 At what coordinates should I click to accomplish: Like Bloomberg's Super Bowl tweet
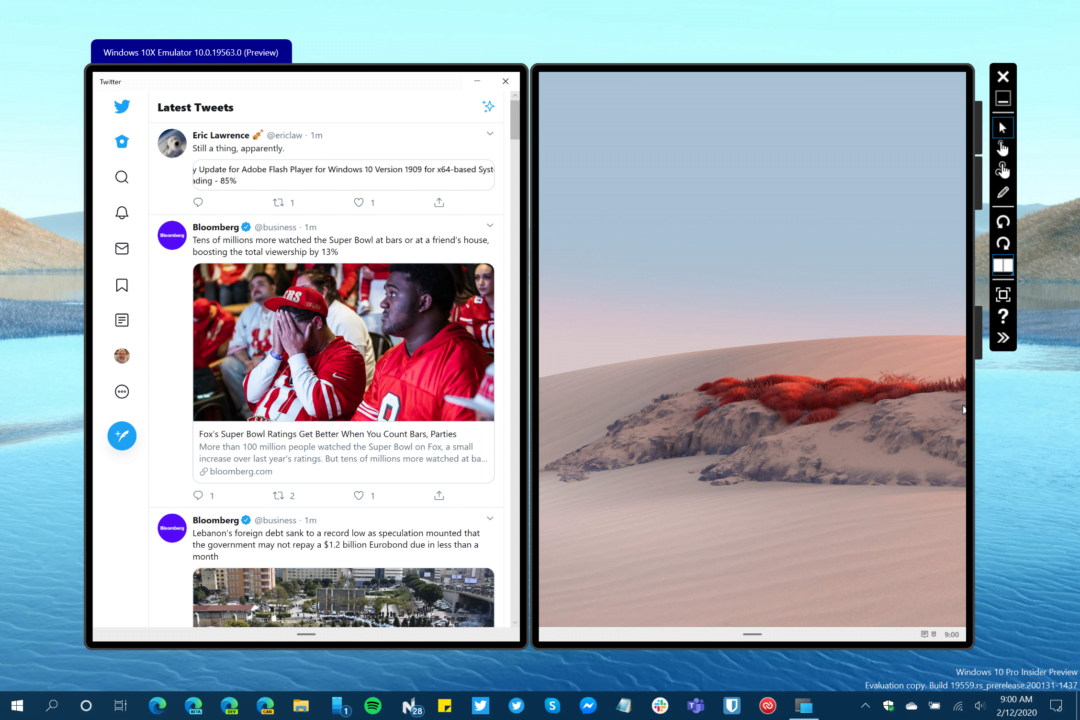pyautogui.click(x=358, y=495)
